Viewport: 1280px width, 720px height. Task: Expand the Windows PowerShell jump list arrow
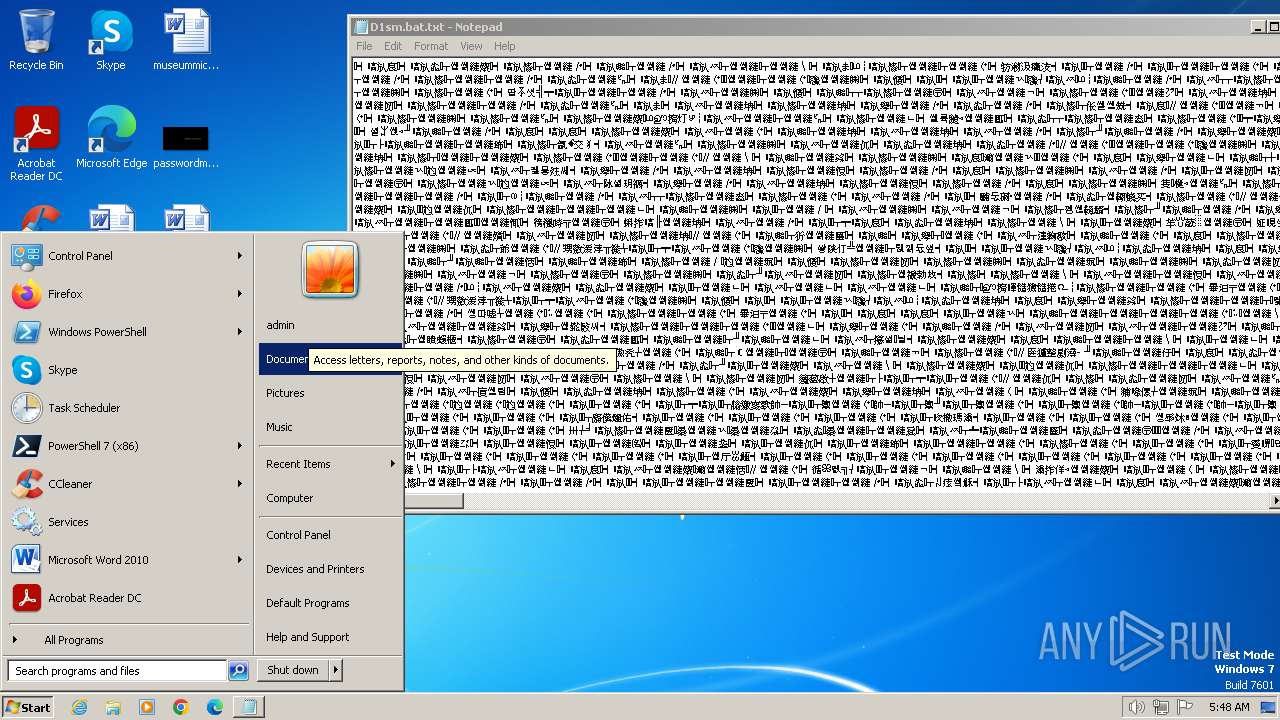point(240,332)
